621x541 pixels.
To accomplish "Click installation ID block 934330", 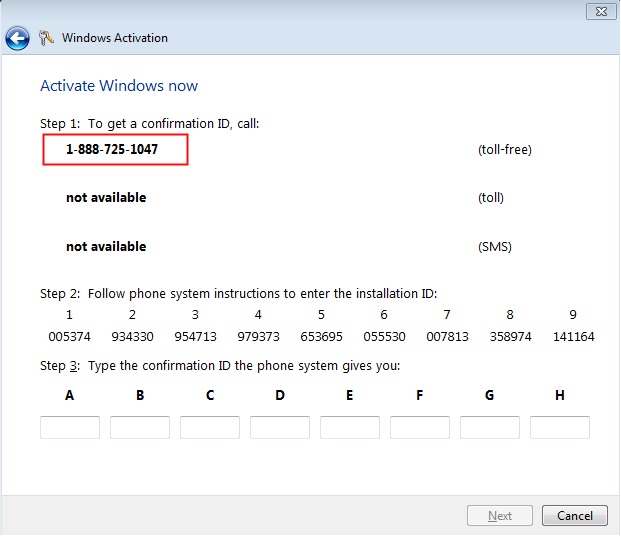I will [132, 337].
